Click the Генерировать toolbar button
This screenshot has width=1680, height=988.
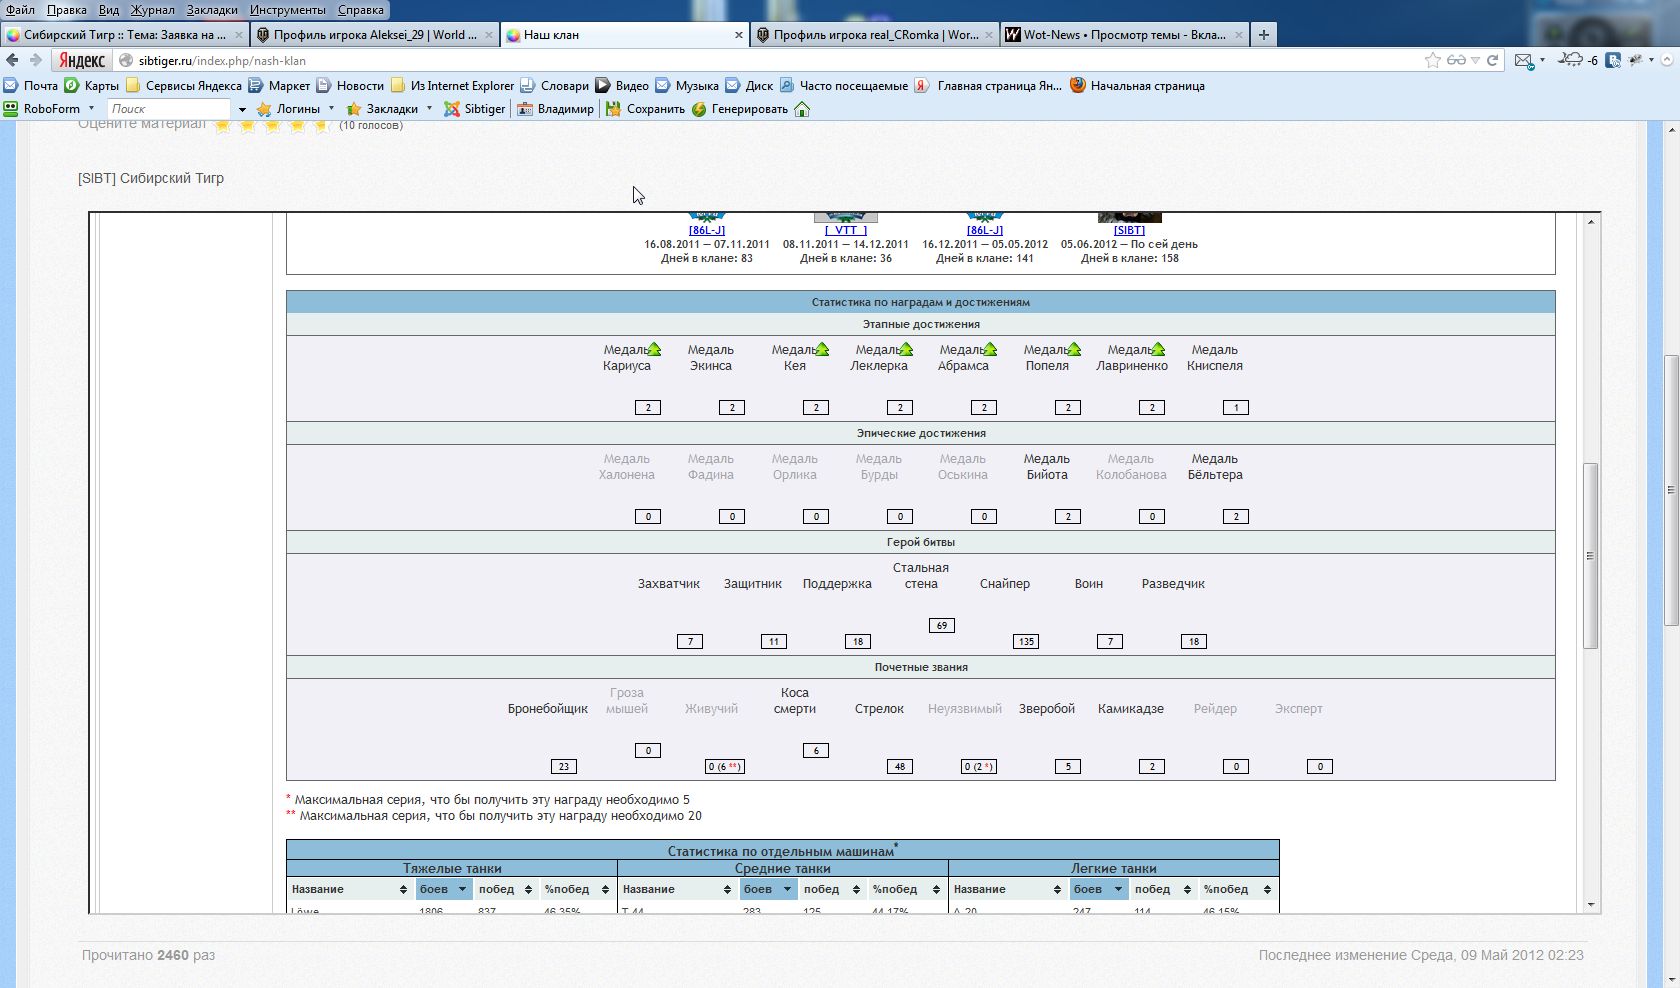[739, 109]
